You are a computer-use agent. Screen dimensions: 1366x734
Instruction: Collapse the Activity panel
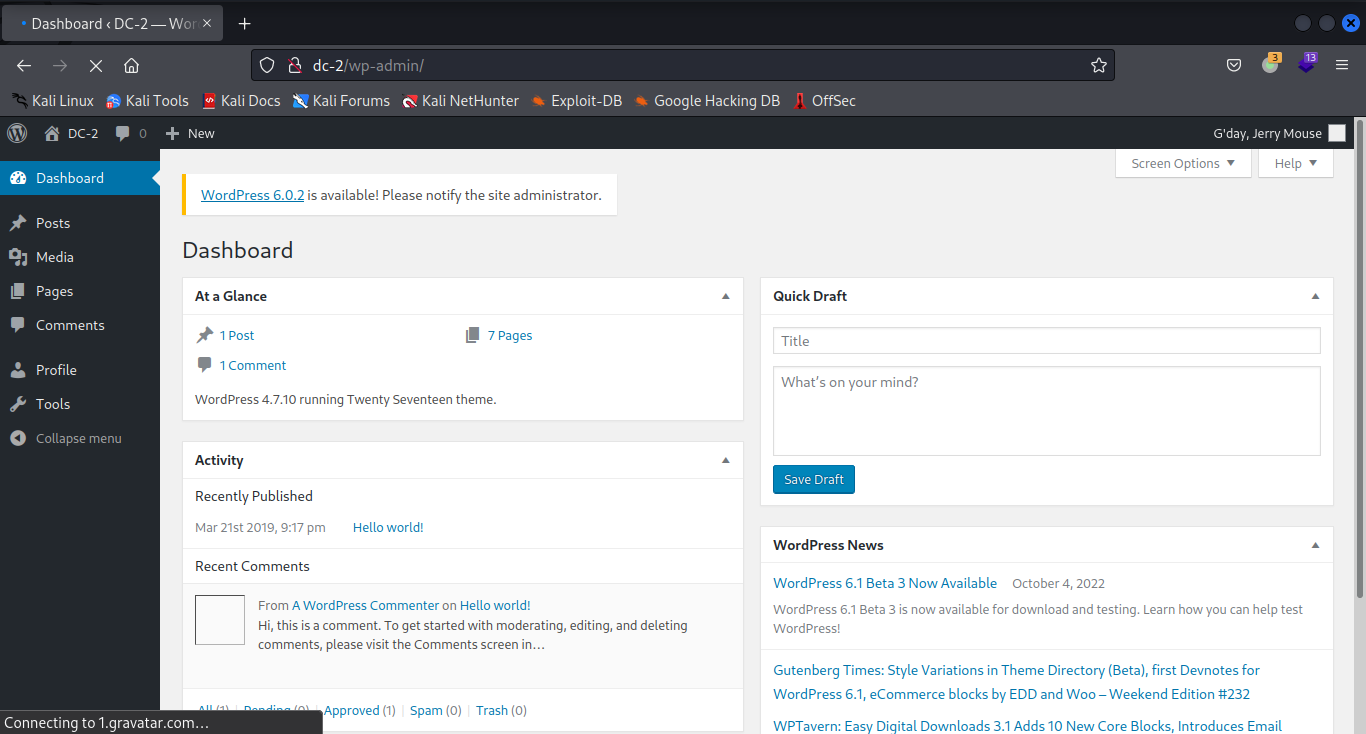(726, 460)
